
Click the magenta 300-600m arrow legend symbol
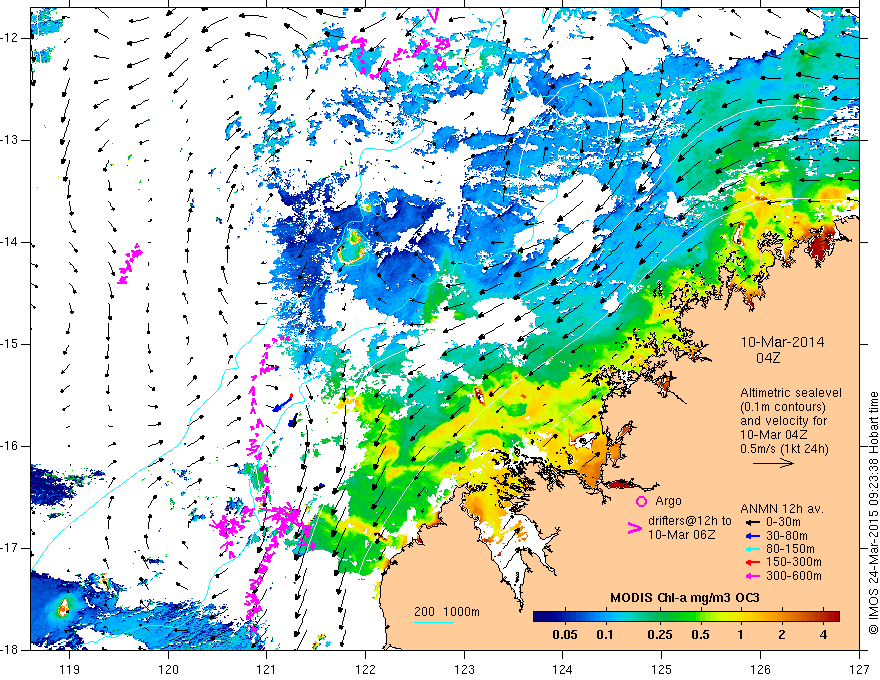tap(752, 576)
